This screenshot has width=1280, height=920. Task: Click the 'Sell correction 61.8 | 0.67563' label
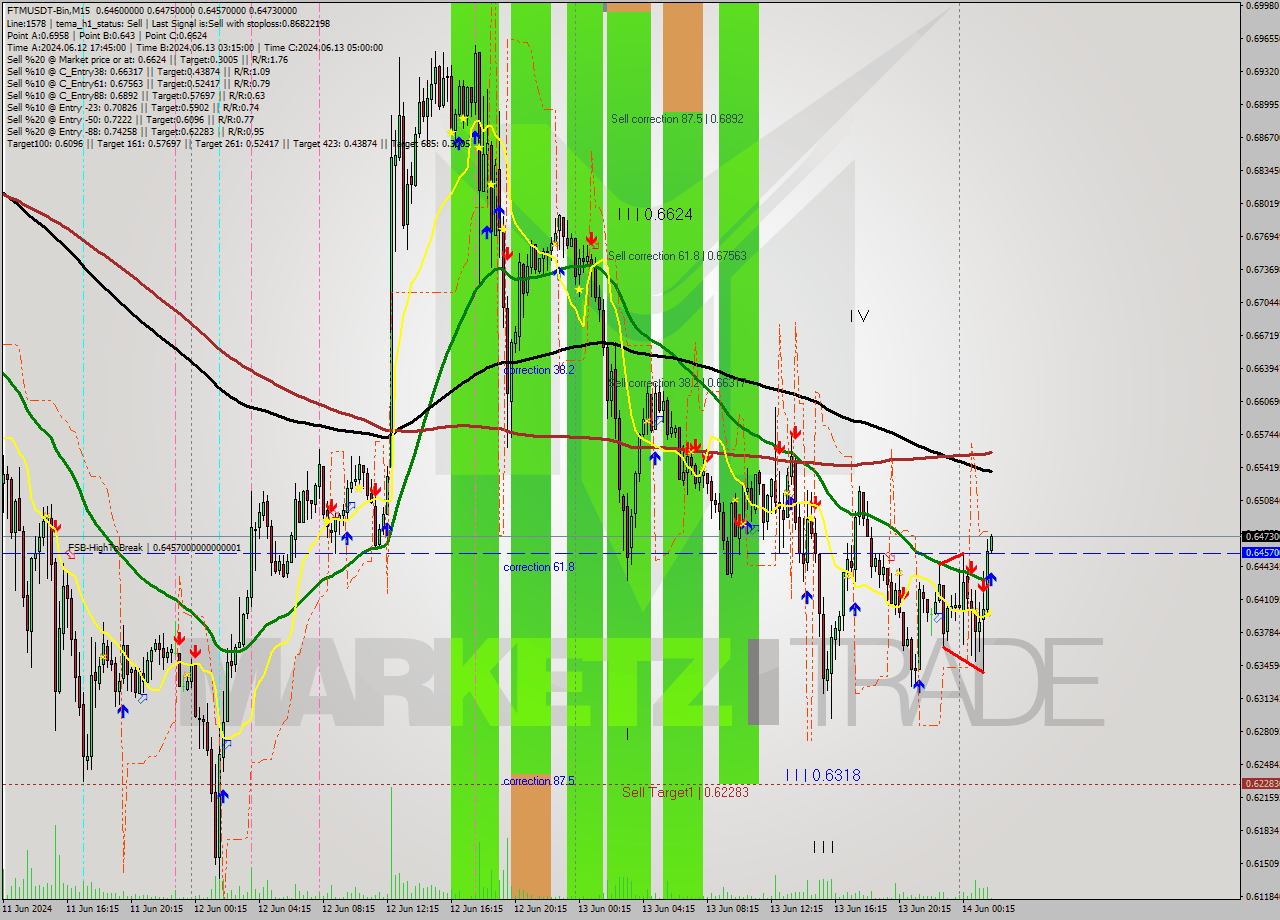point(677,256)
